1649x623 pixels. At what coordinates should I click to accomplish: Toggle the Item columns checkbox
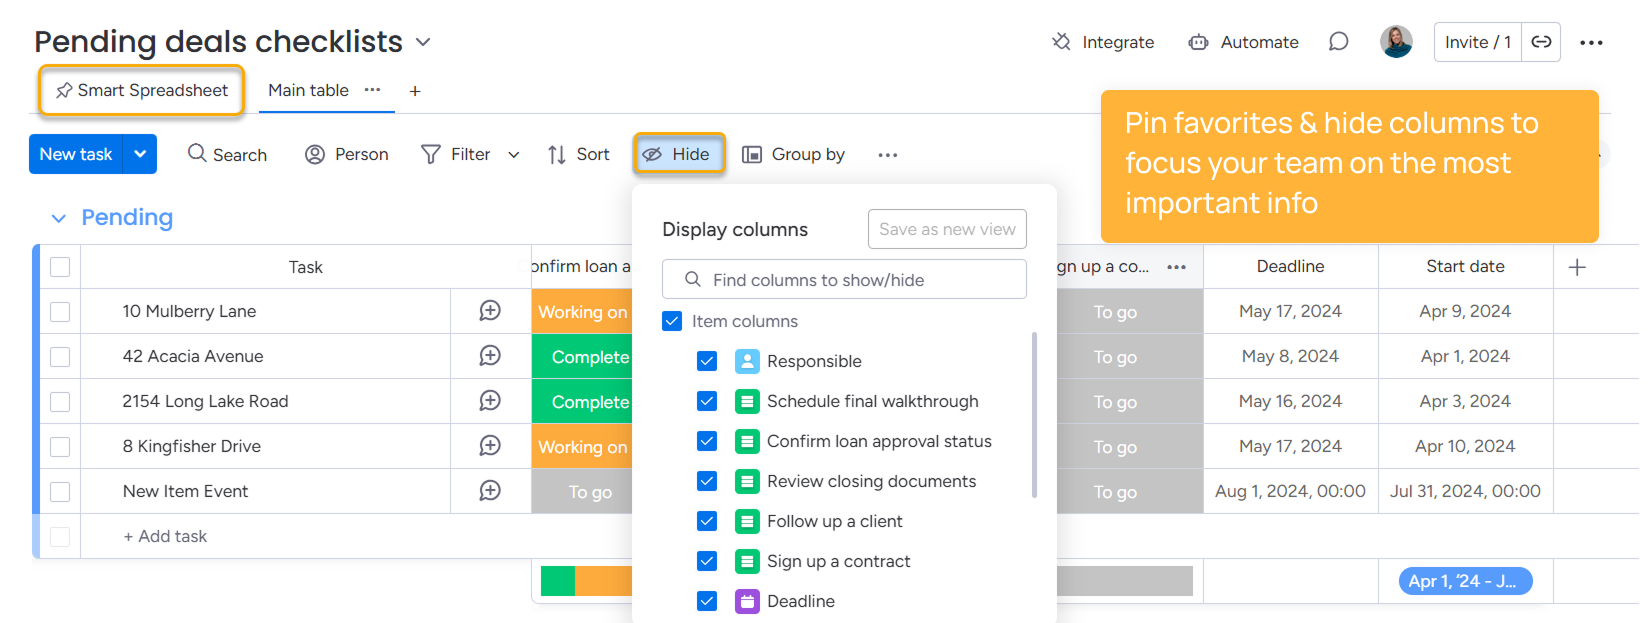(x=672, y=321)
